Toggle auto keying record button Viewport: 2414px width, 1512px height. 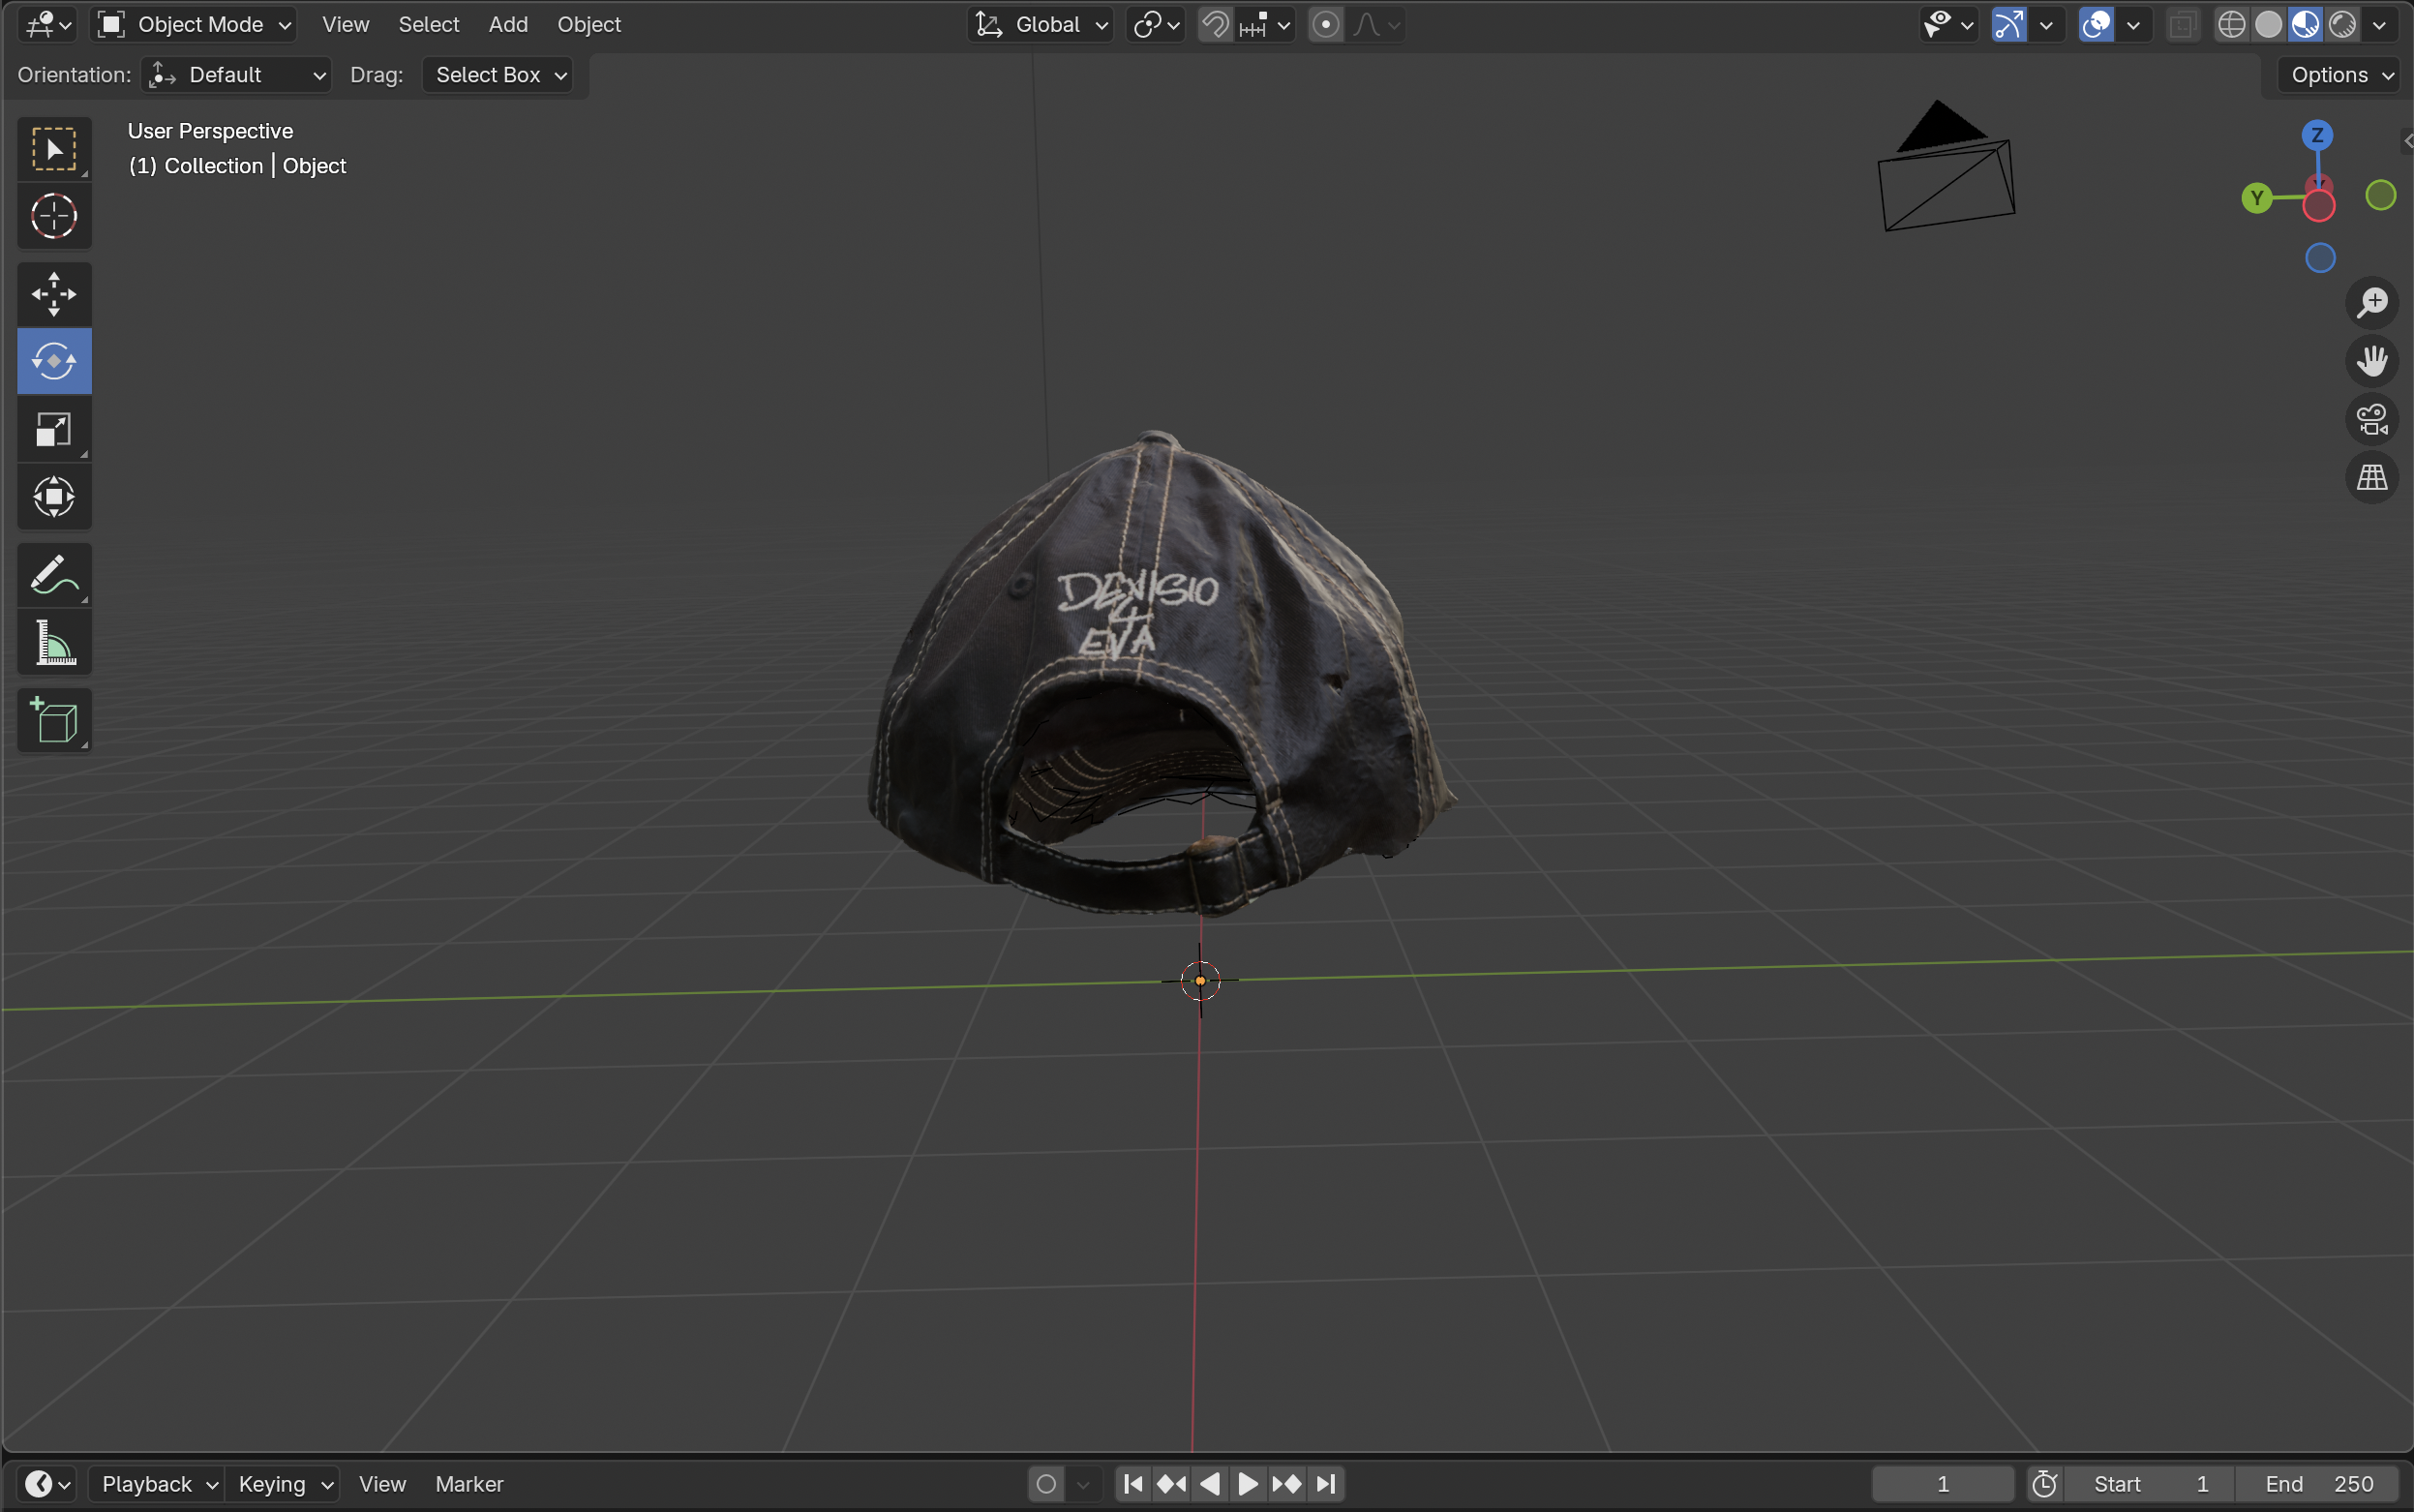point(1046,1484)
